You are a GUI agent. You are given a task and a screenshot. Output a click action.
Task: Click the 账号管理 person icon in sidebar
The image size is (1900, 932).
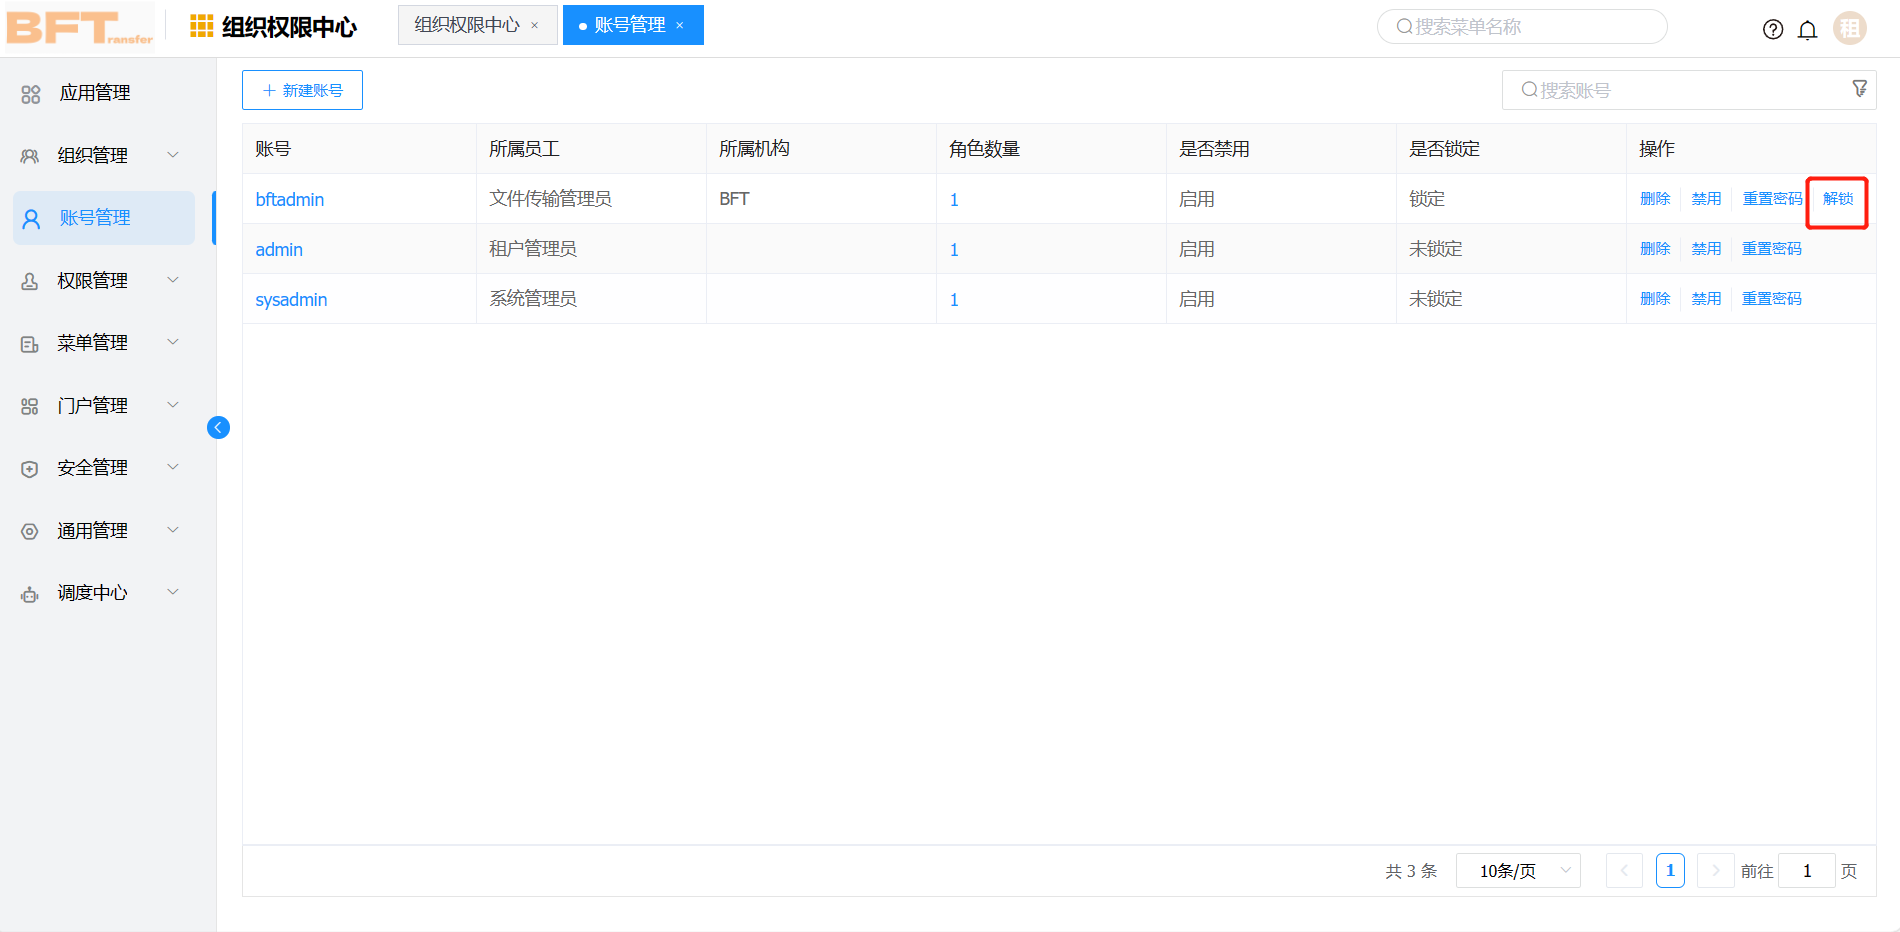(x=28, y=218)
